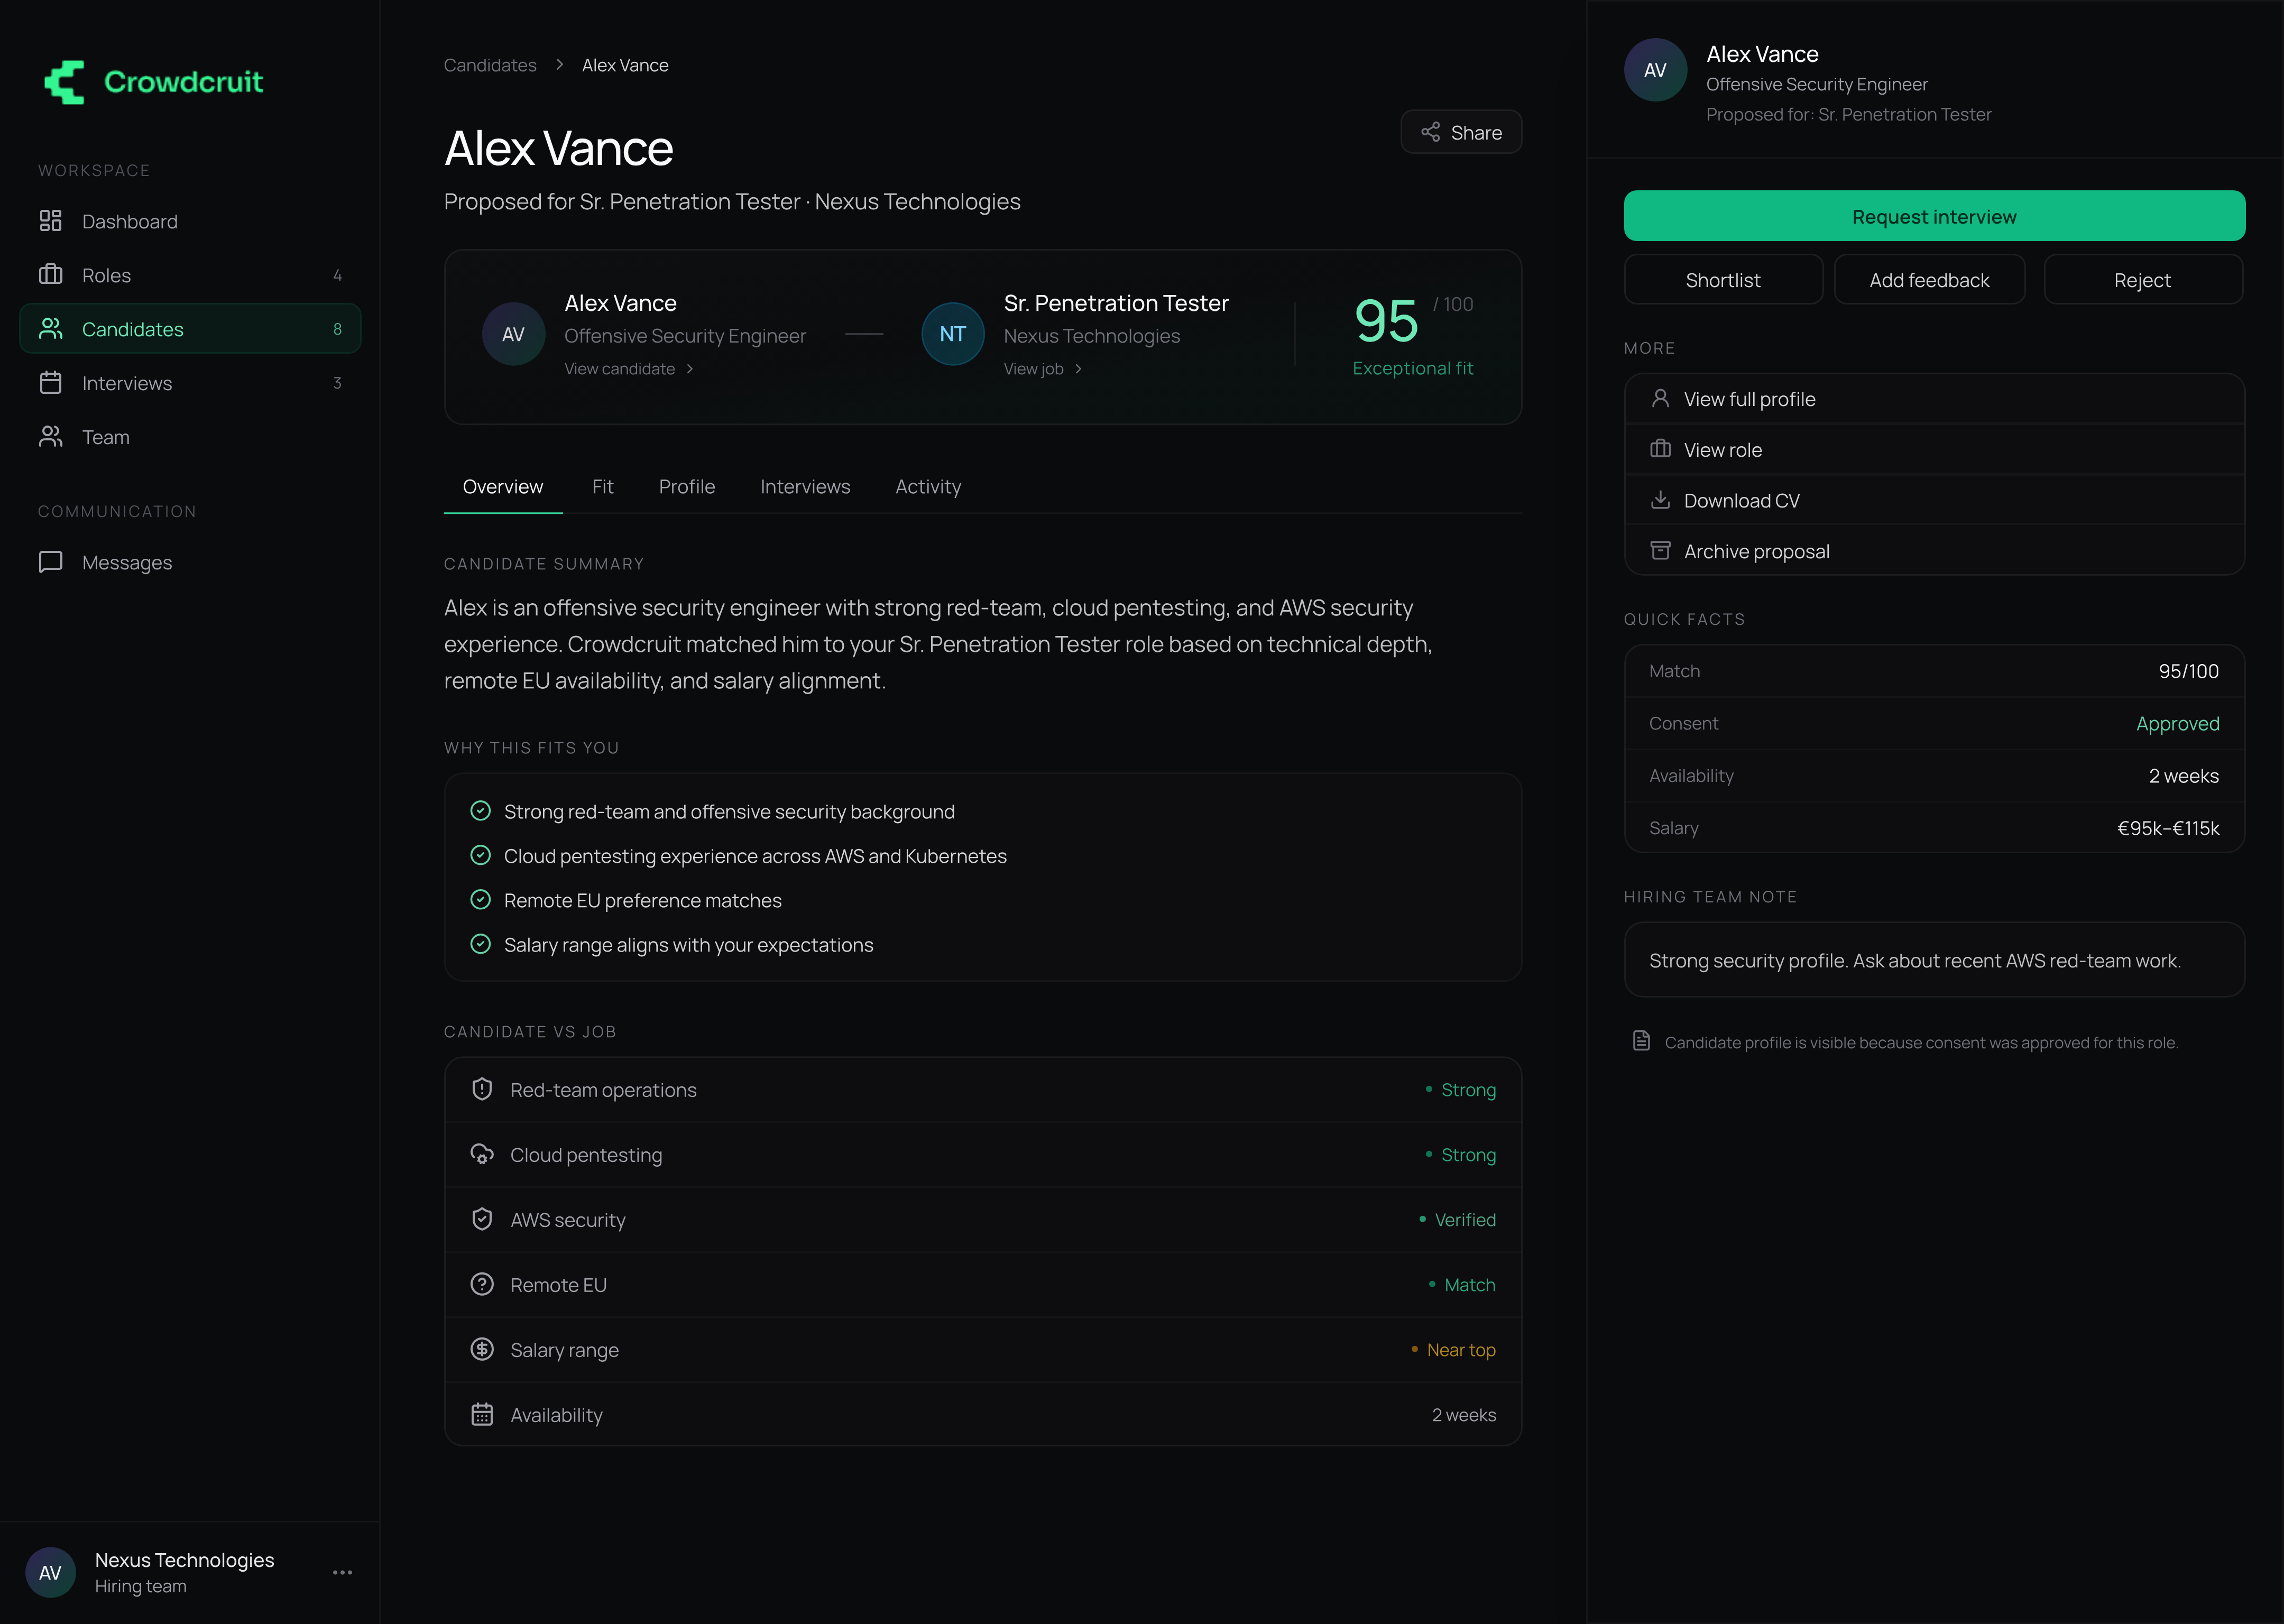Click the archive box icon beside Archive proposal
Screen dimensions: 2284x1624
[1660, 551]
